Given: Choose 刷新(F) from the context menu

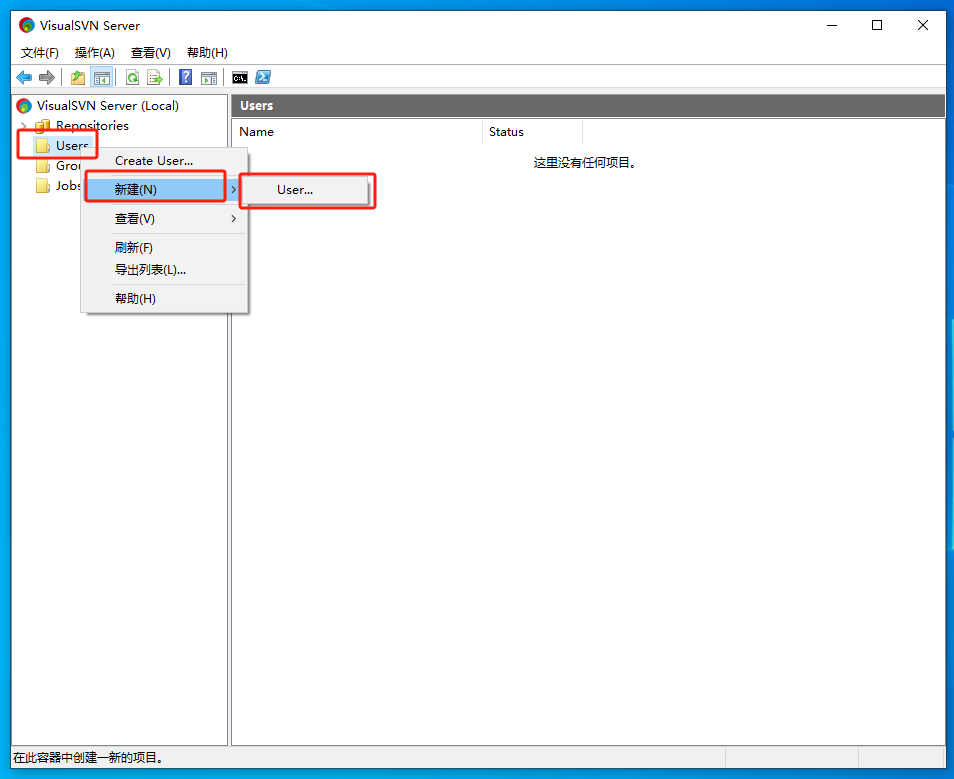Looking at the screenshot, I should click(164, 248).
